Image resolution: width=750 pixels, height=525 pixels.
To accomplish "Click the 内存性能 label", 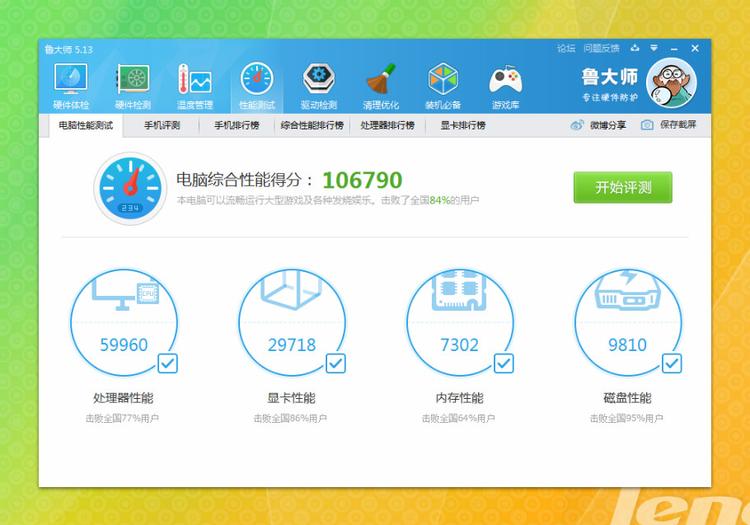I will pos(460,398).
